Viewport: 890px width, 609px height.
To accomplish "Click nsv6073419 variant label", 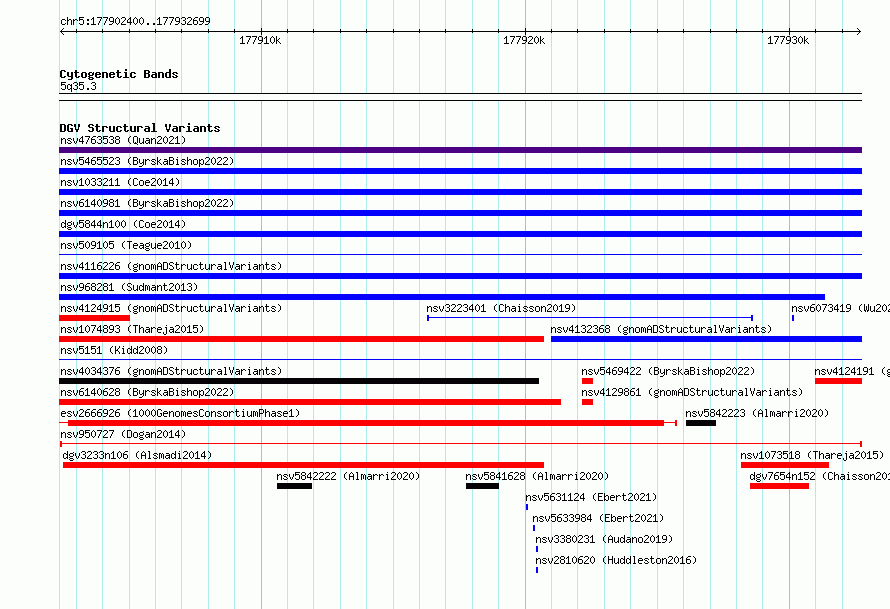I will (840, 308).
